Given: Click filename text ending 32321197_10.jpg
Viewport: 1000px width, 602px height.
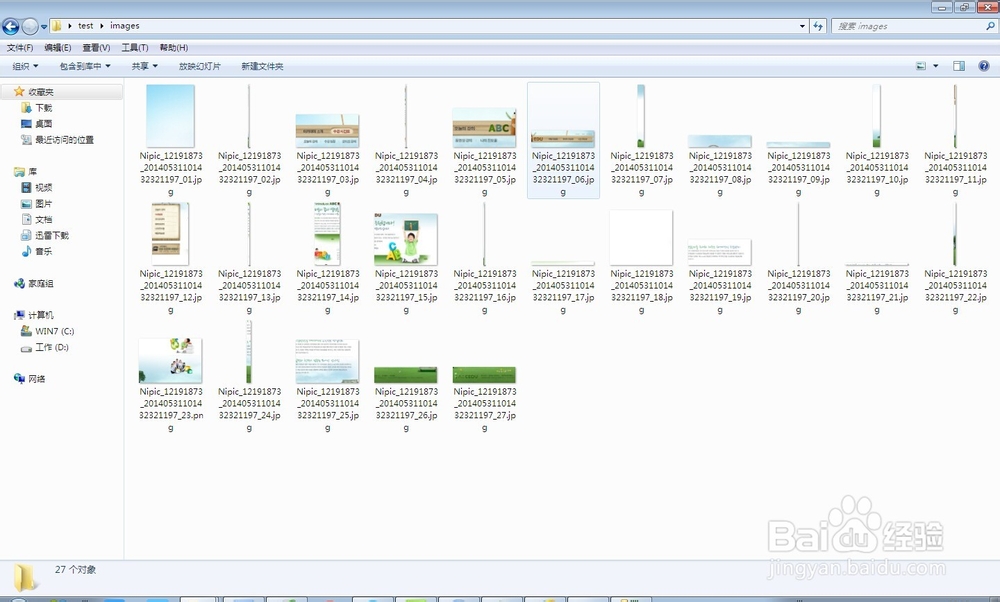Looking at the screenshot, I should 877,174.
